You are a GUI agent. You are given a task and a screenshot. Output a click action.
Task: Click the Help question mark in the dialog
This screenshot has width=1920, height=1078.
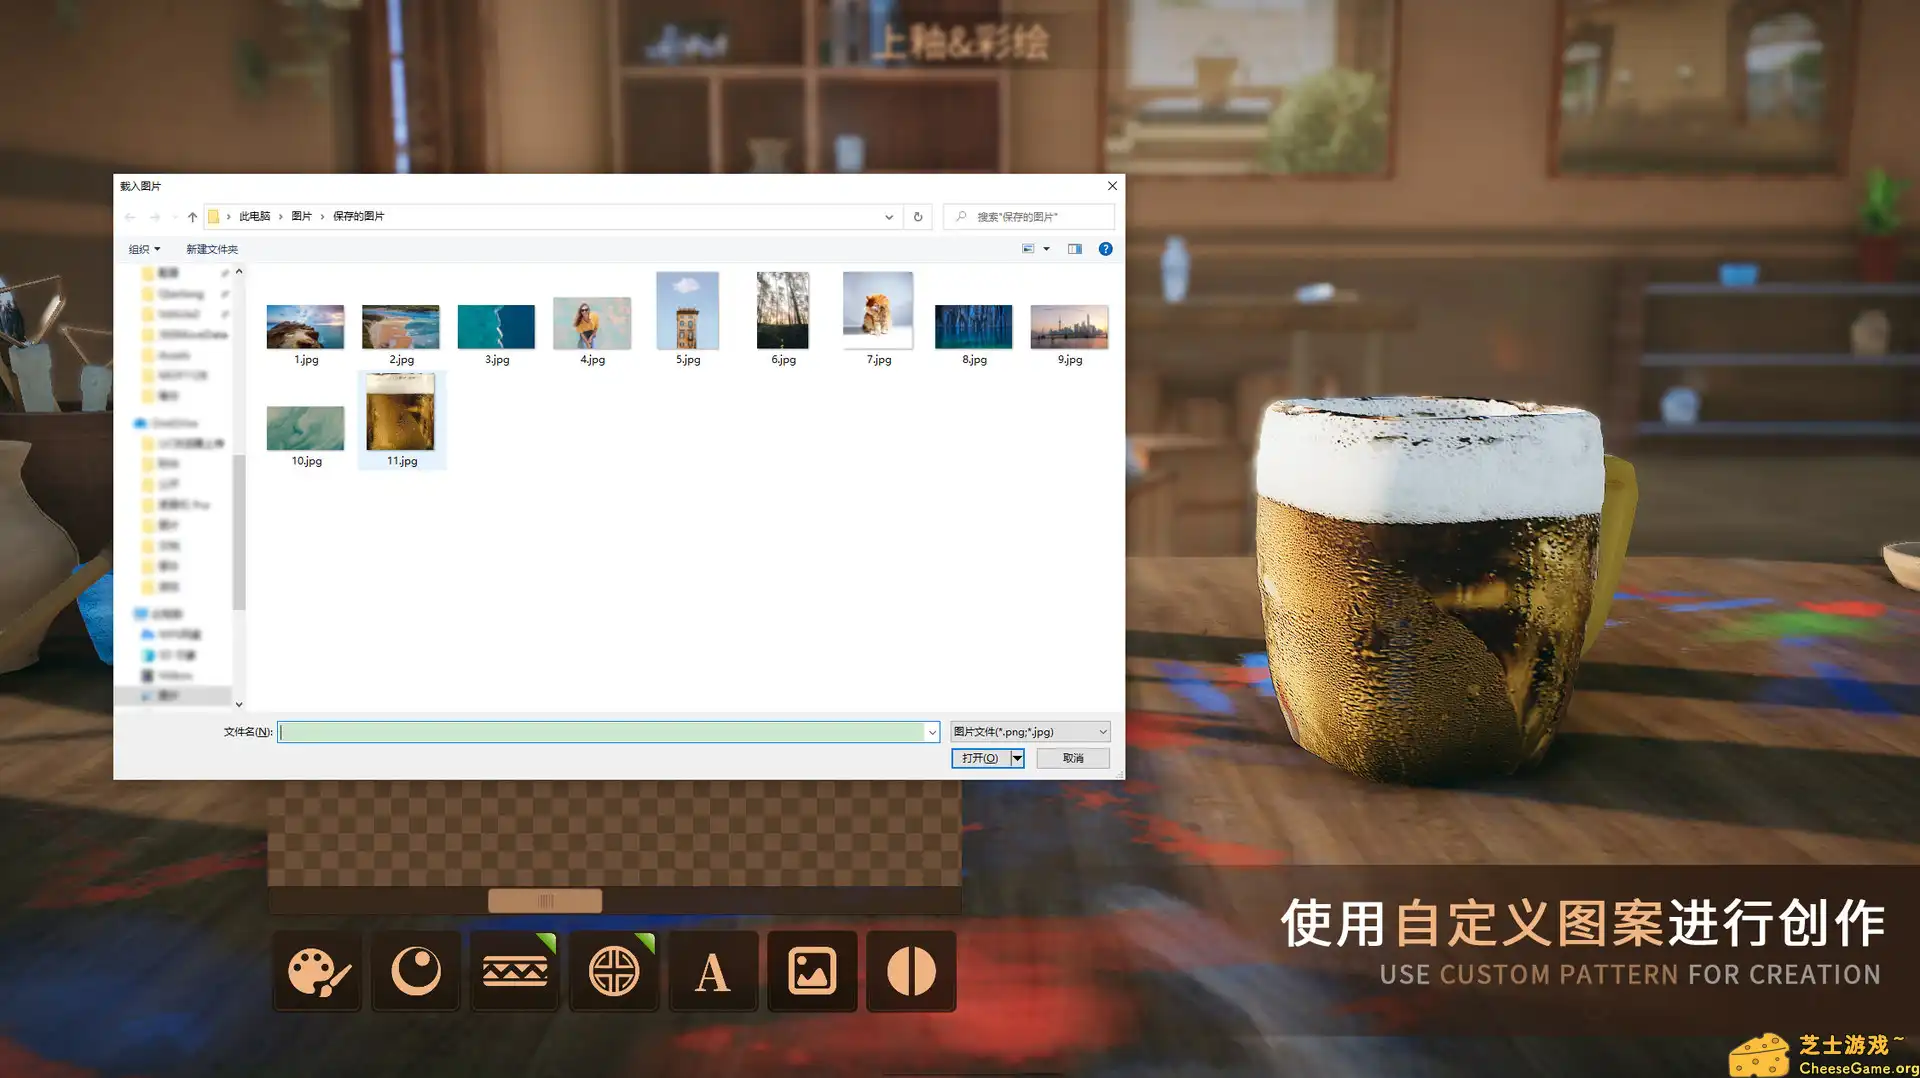[x=1105, y=248]
